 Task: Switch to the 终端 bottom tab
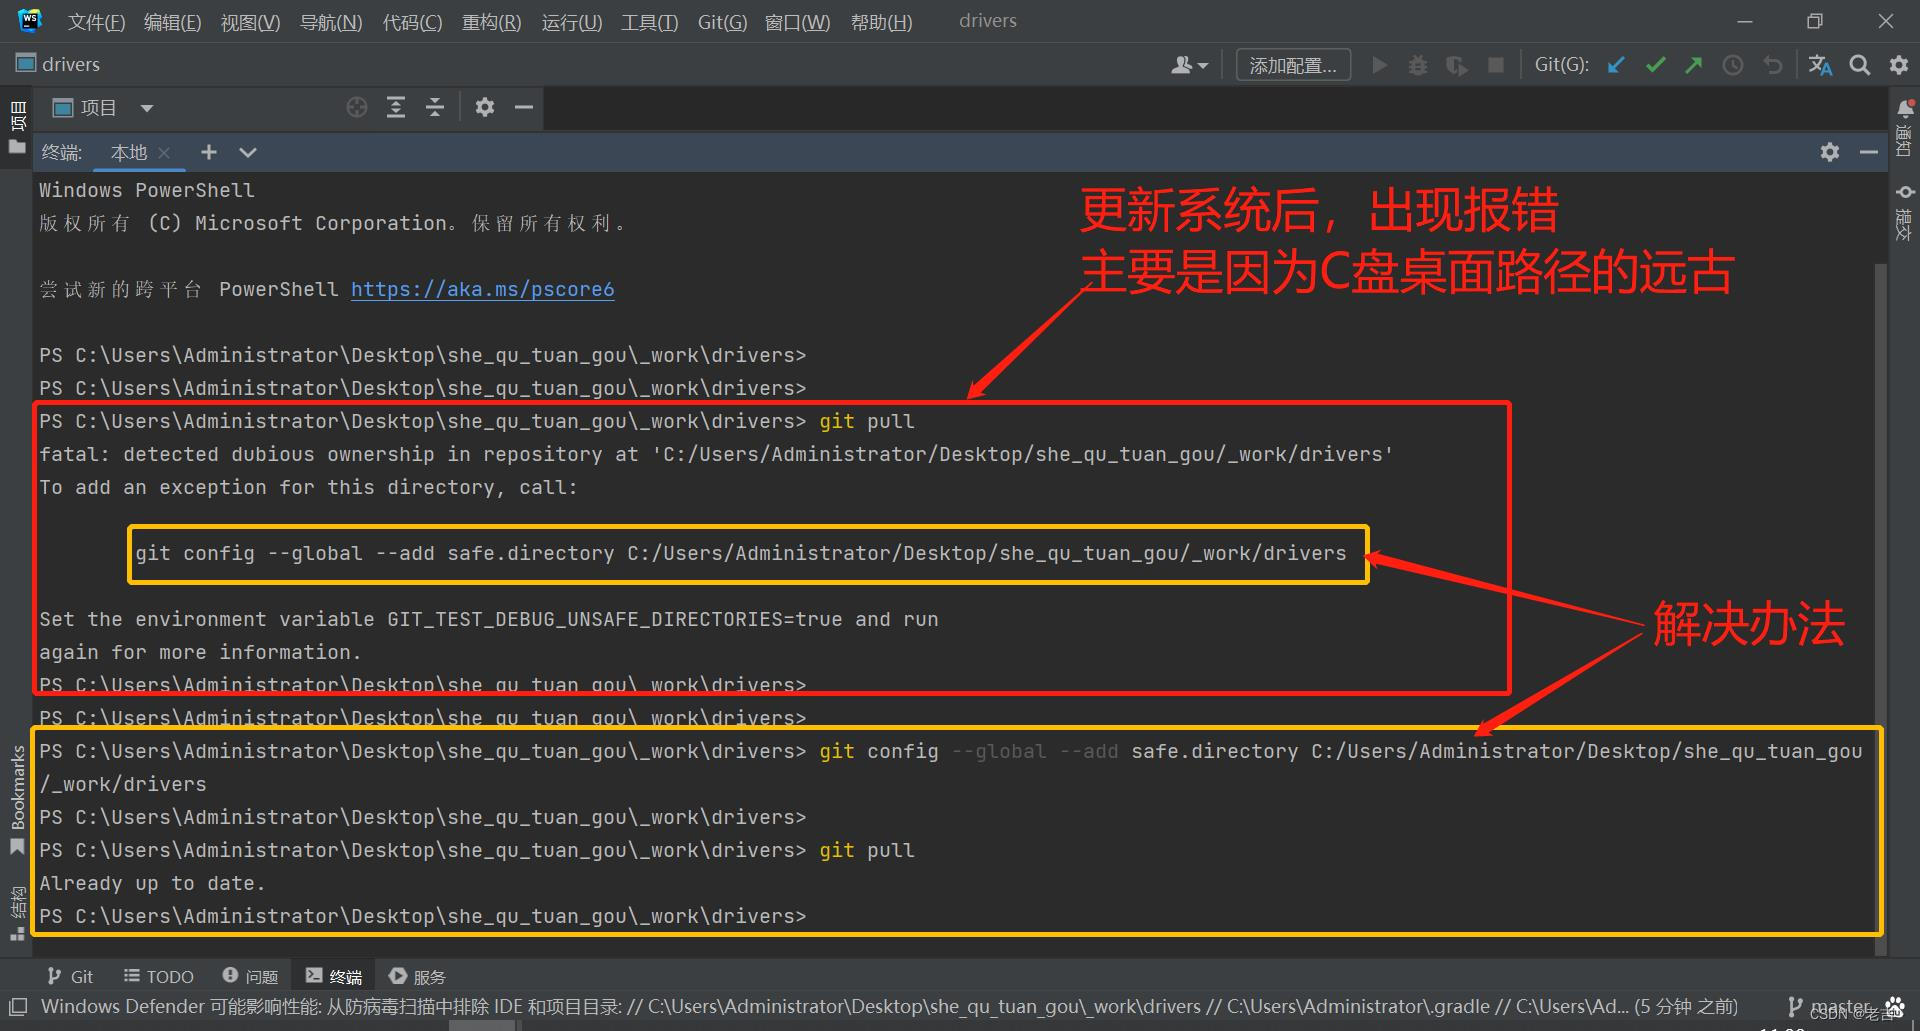[x=334, y=976]
